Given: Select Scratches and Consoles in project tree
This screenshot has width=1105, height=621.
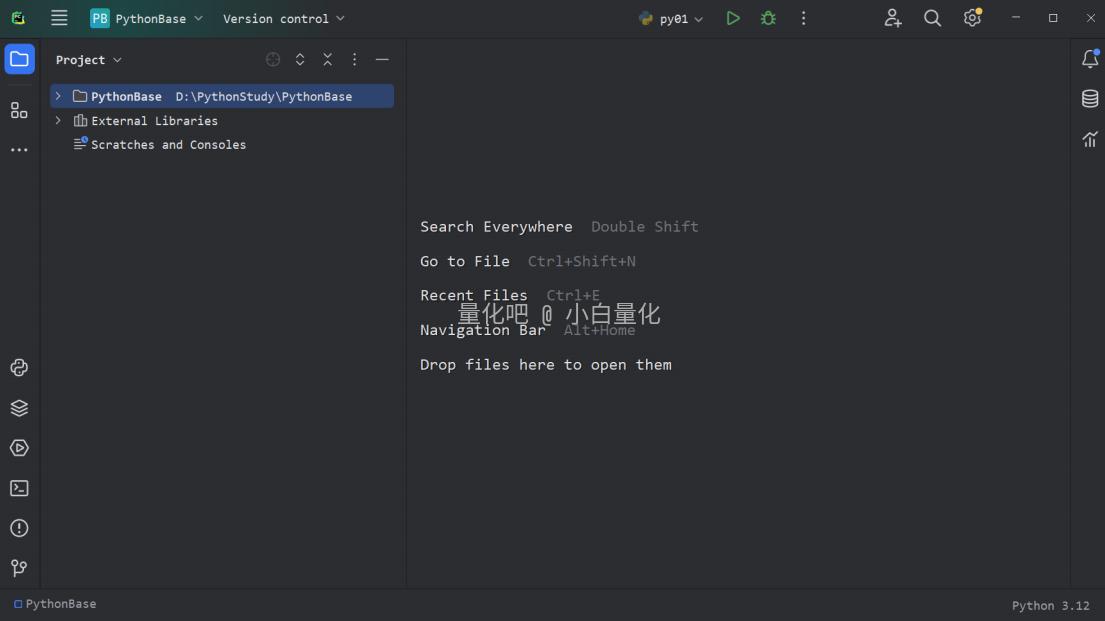Looking at the screenshot, I should (168, 145).
